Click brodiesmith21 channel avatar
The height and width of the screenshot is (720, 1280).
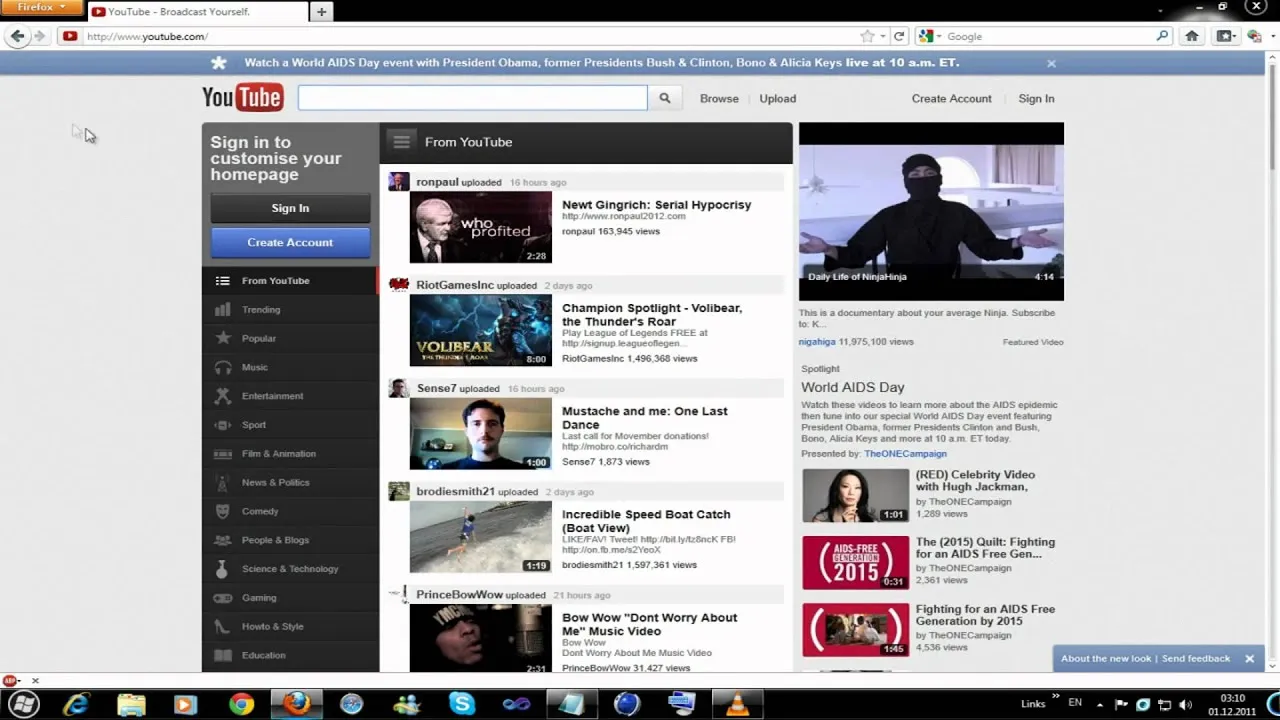(399, 491)
